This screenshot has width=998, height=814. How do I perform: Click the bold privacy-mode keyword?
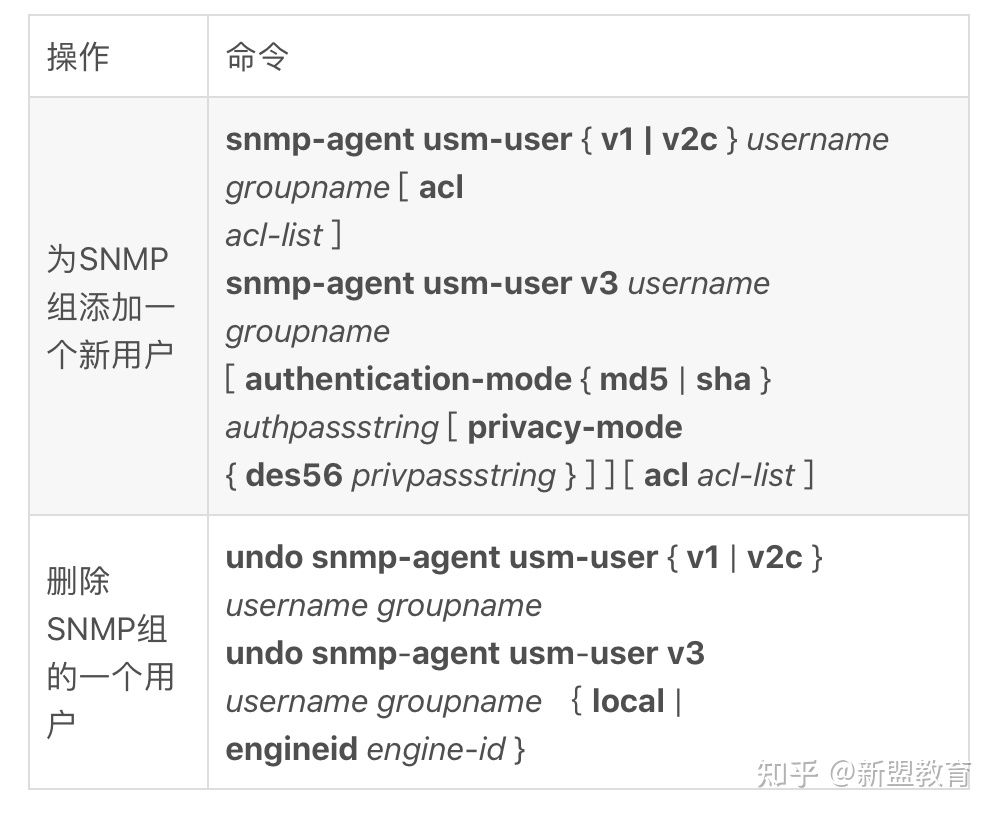click(575, 427)
